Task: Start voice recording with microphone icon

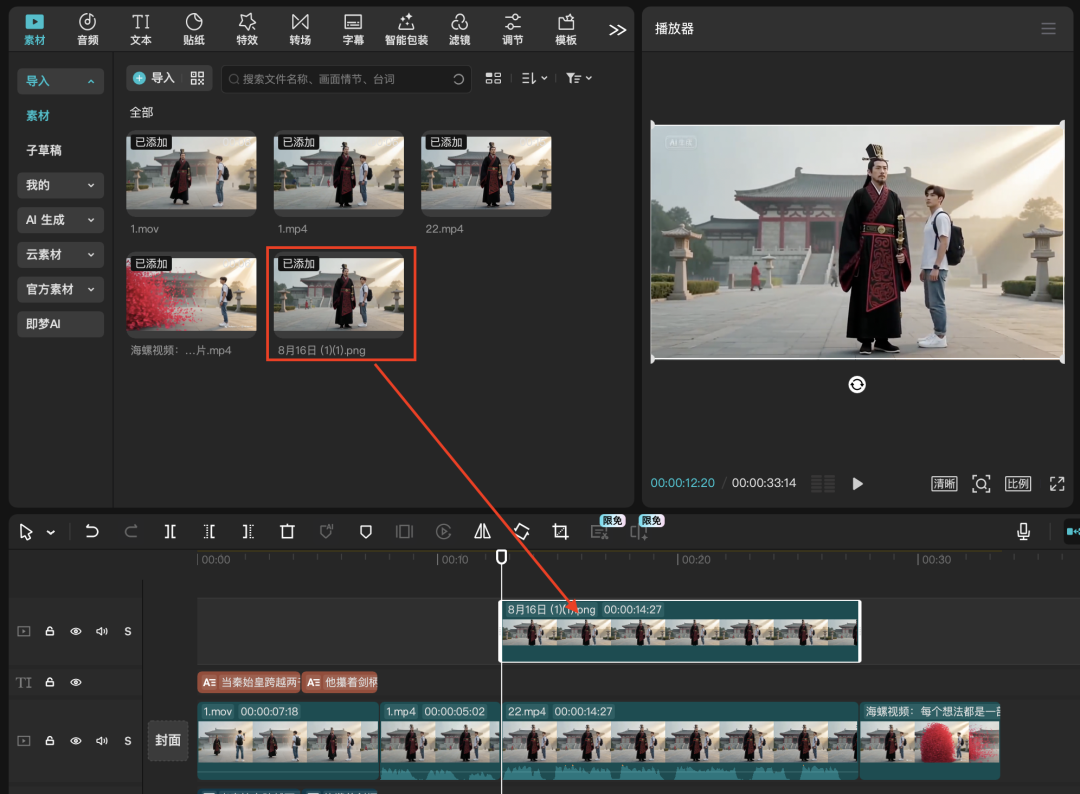Action: coord(1023,532)
